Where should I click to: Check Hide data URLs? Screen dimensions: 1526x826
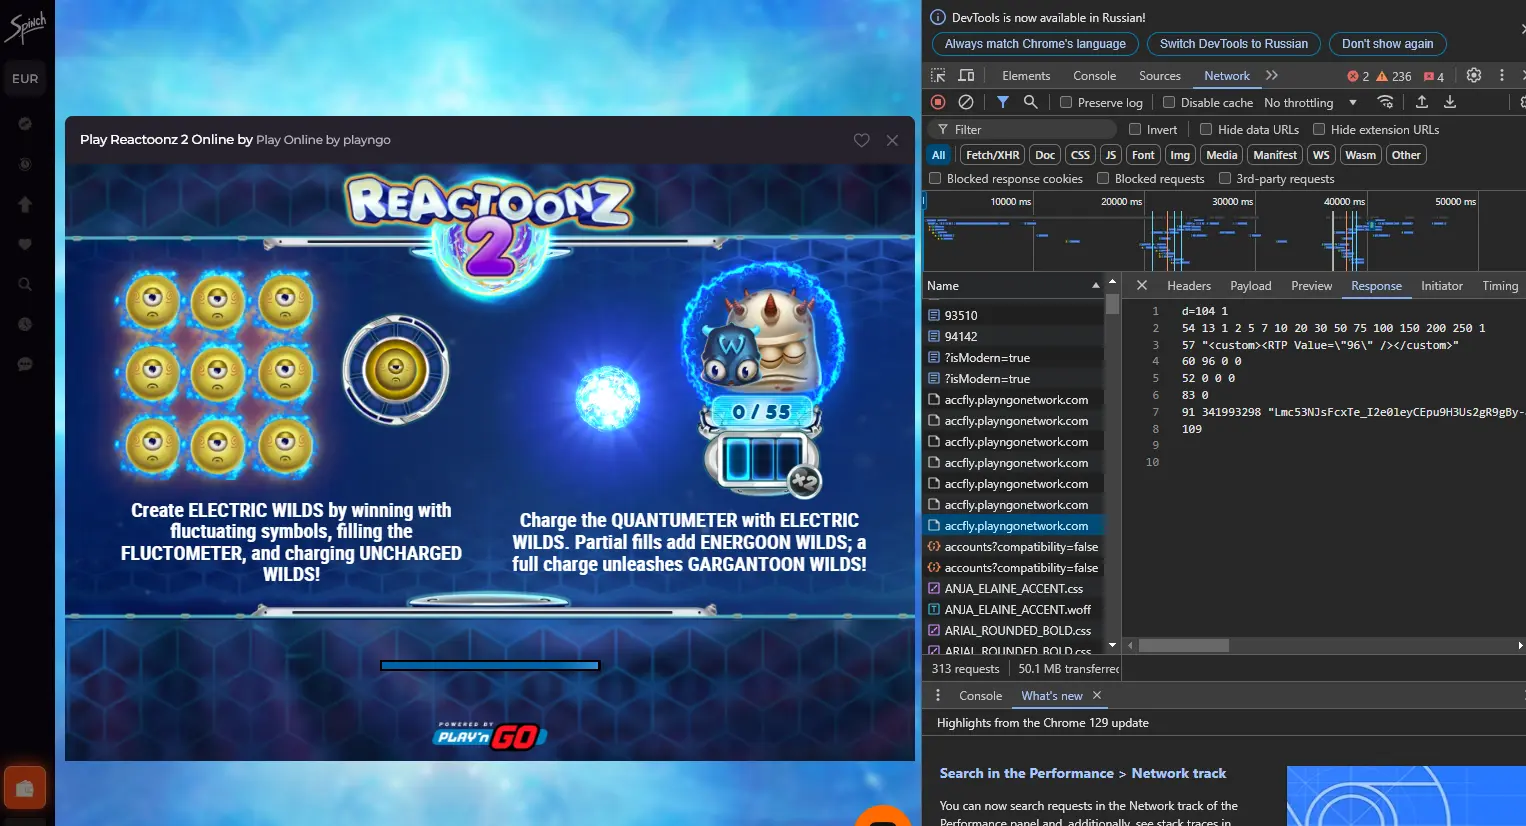1206,129
